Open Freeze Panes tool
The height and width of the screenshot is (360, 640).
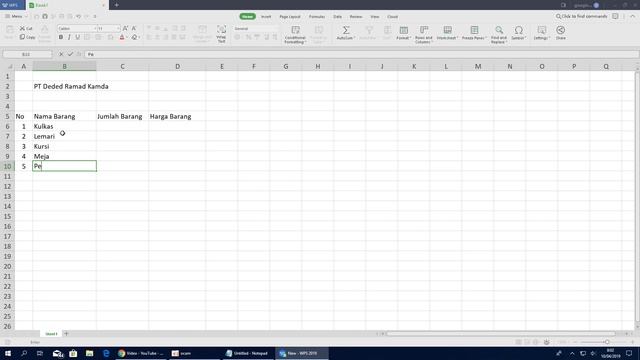coord(474,32)
